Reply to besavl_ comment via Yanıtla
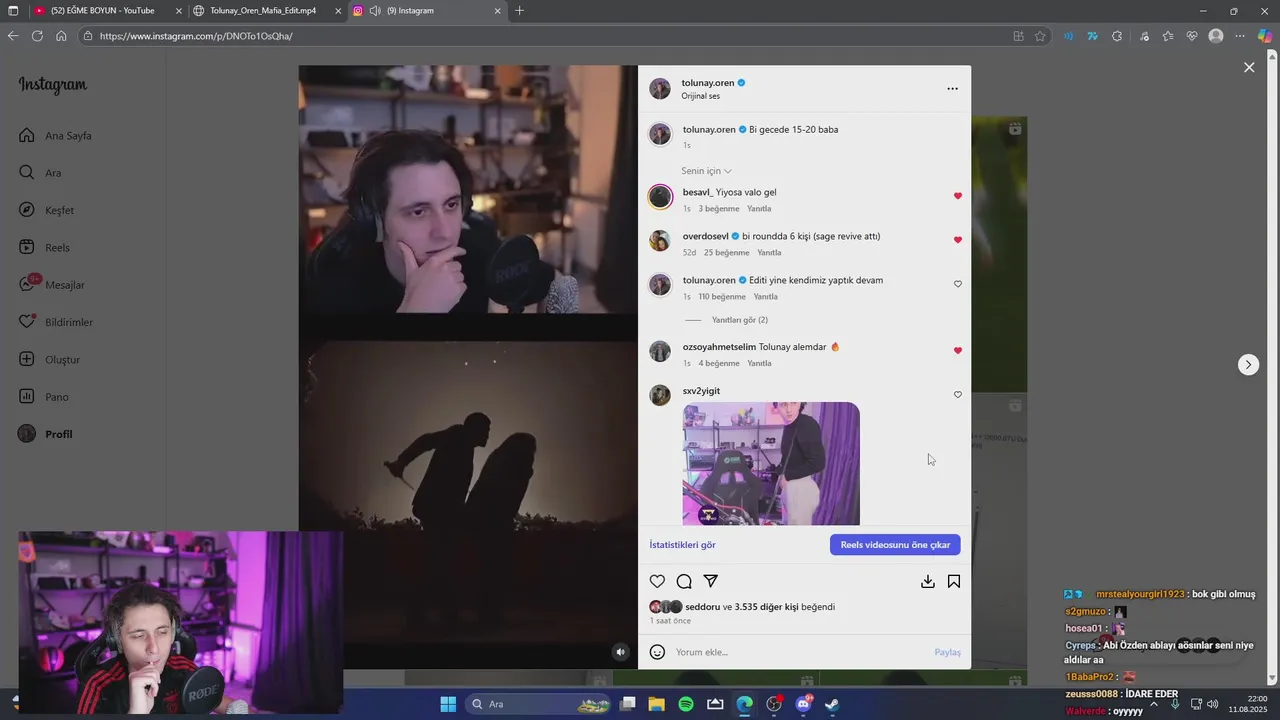Viewport: 1280px width, 720px height. pos(759,209)
